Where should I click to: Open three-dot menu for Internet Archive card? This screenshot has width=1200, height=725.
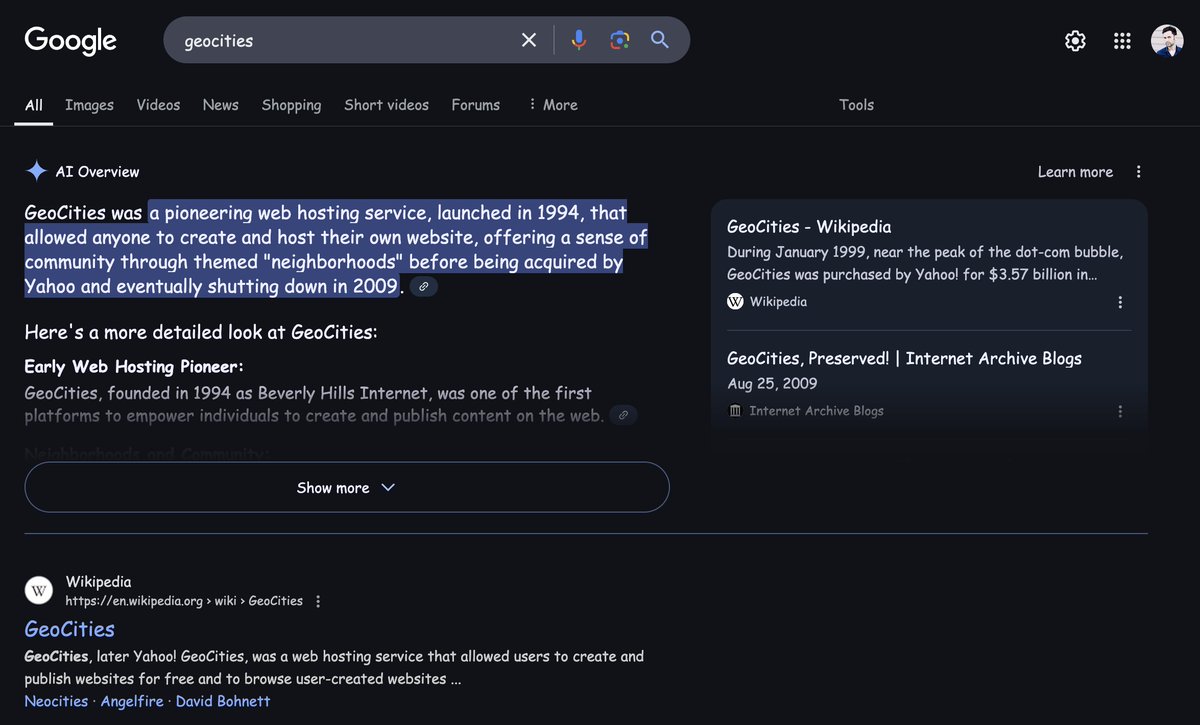[1120, 411]
